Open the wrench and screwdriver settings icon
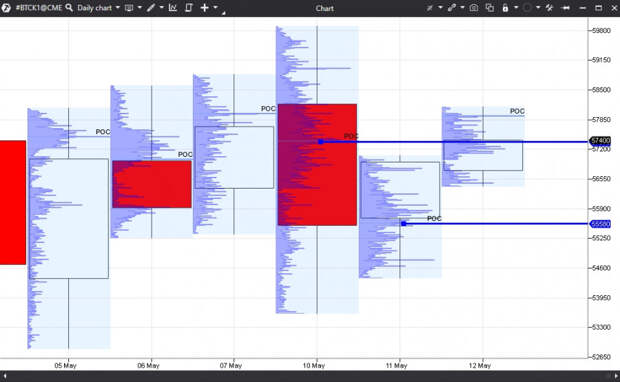 point(549,8)
